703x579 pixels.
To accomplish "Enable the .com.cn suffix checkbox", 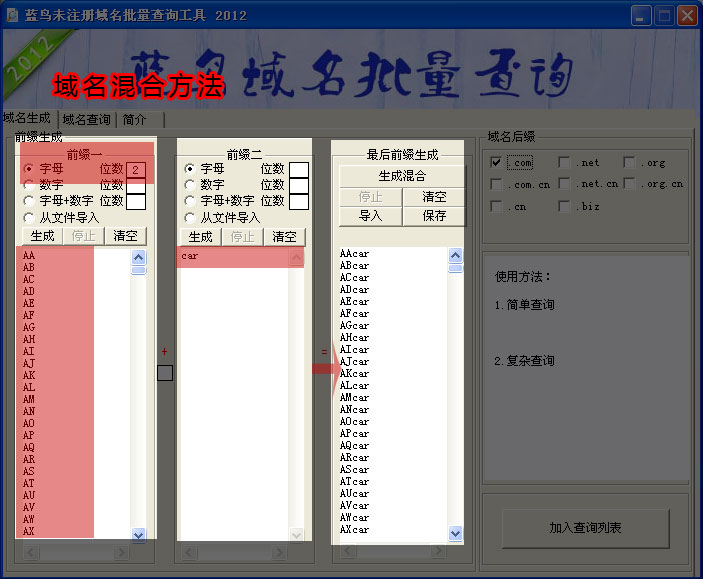I will [x=497, y=184].
